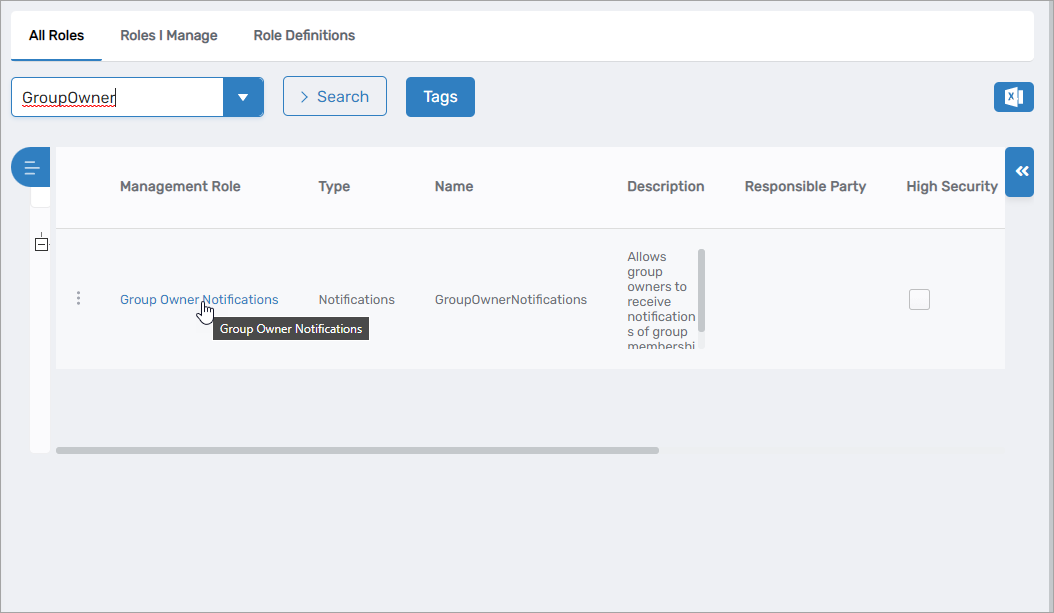
Task: Open row actions for Group Owner Notifications
Action: pos(79,299)
